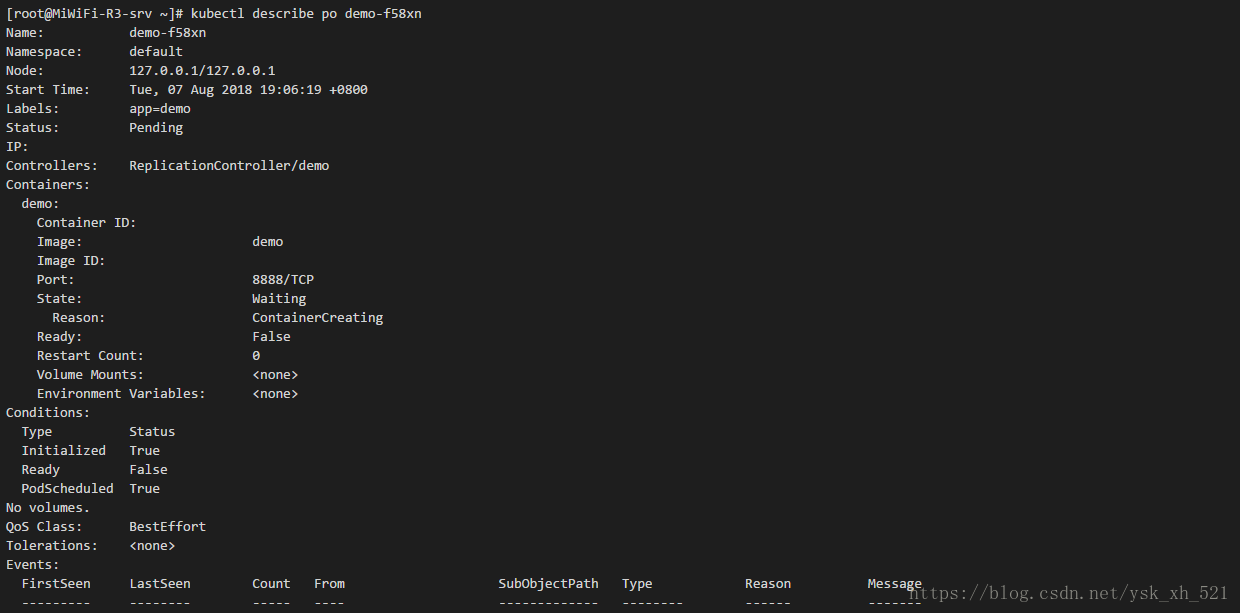The height and width of the screenshot is (613, 1240).
Task: Select the Restart Count value 0
Action: coord(256,355)
